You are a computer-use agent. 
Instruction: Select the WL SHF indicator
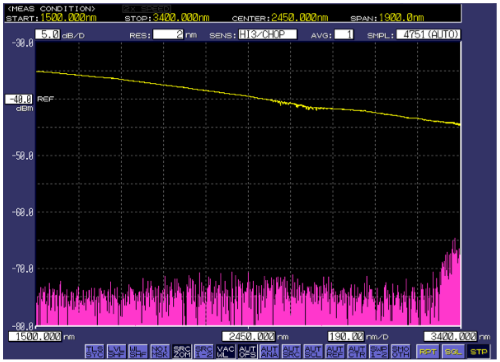(x=138, y=352)
